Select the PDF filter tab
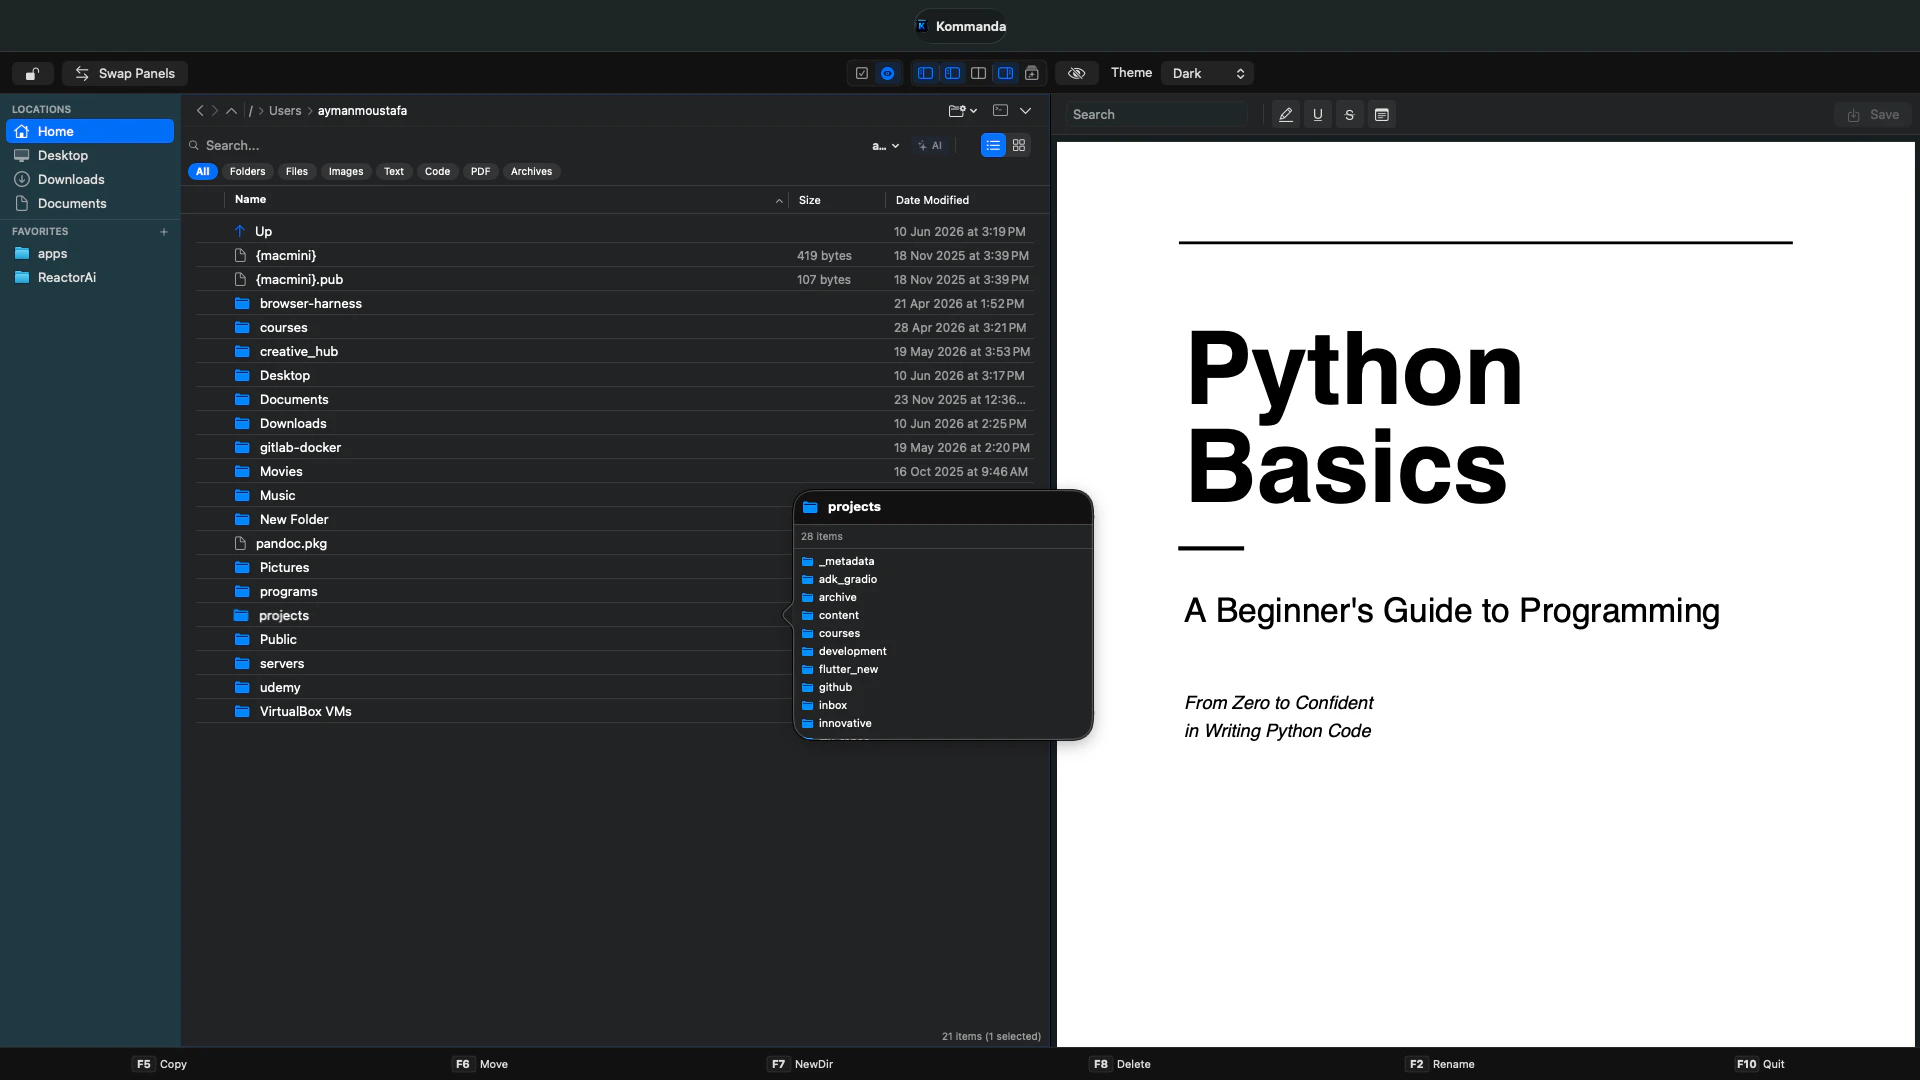Viewport: 1920px width, 1080px height. (x=480, y=172)
